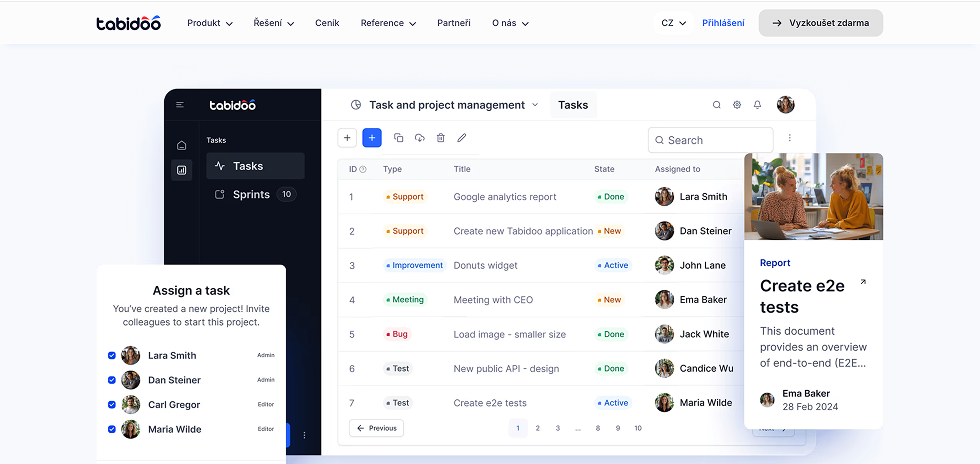Select Sprints in the sidebar
The image size is (980, 464).
[251, 194]
